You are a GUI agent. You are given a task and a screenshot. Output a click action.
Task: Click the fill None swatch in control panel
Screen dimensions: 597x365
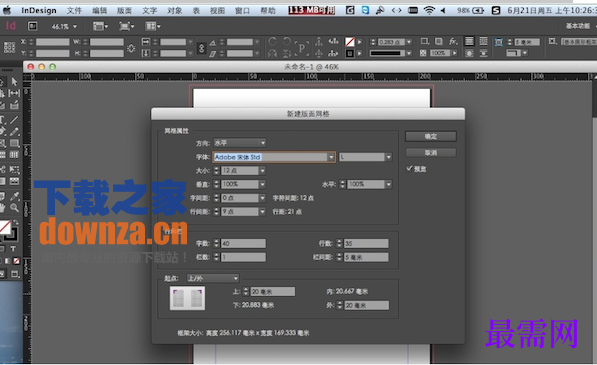(350, 41)
